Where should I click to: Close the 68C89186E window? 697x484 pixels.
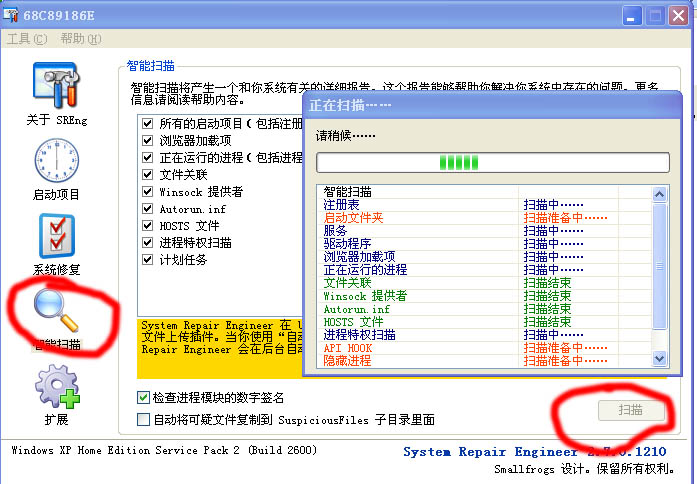coord(678,16)
